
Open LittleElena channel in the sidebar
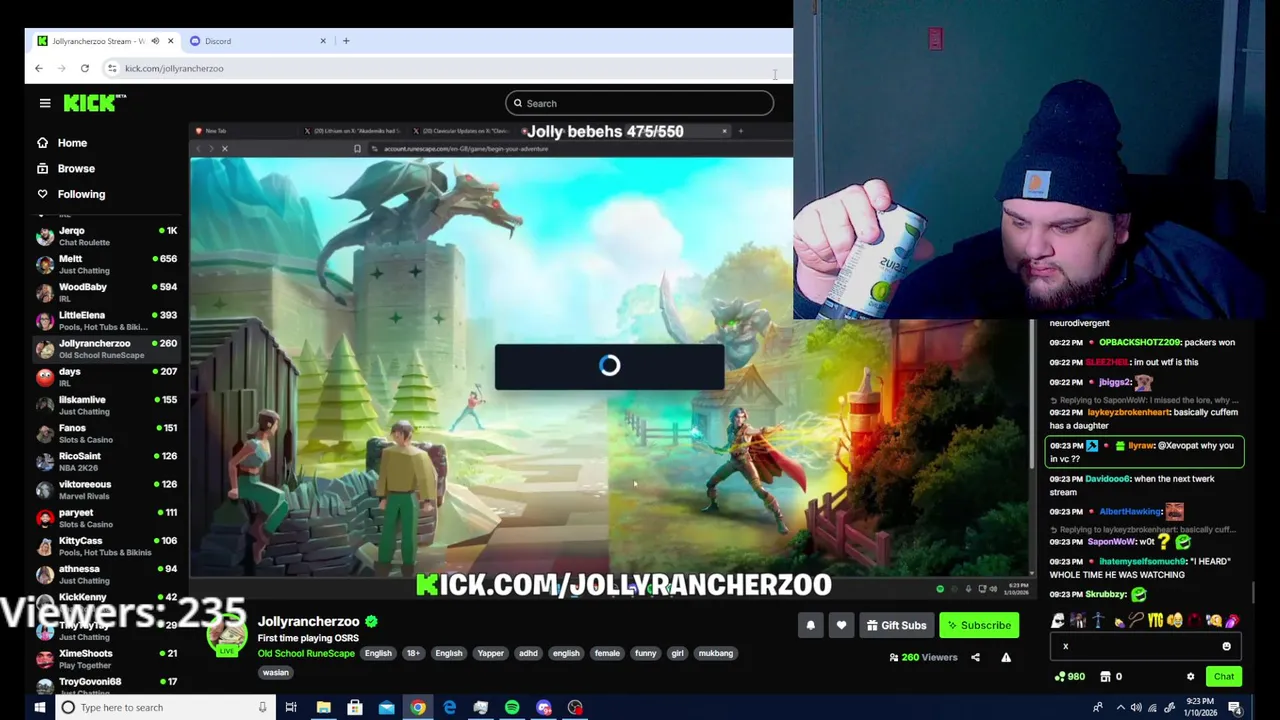click(107, 320)
